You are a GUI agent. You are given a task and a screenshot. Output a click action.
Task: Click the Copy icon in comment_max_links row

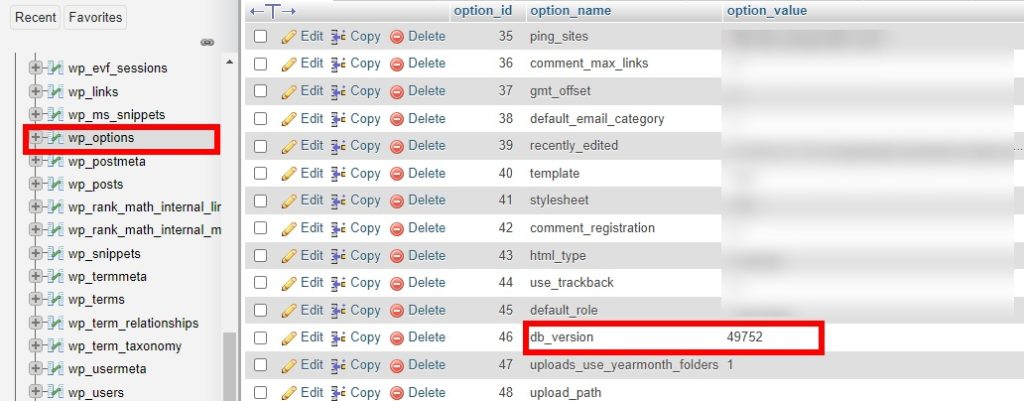pyautogui.click(x=338, y=64)
